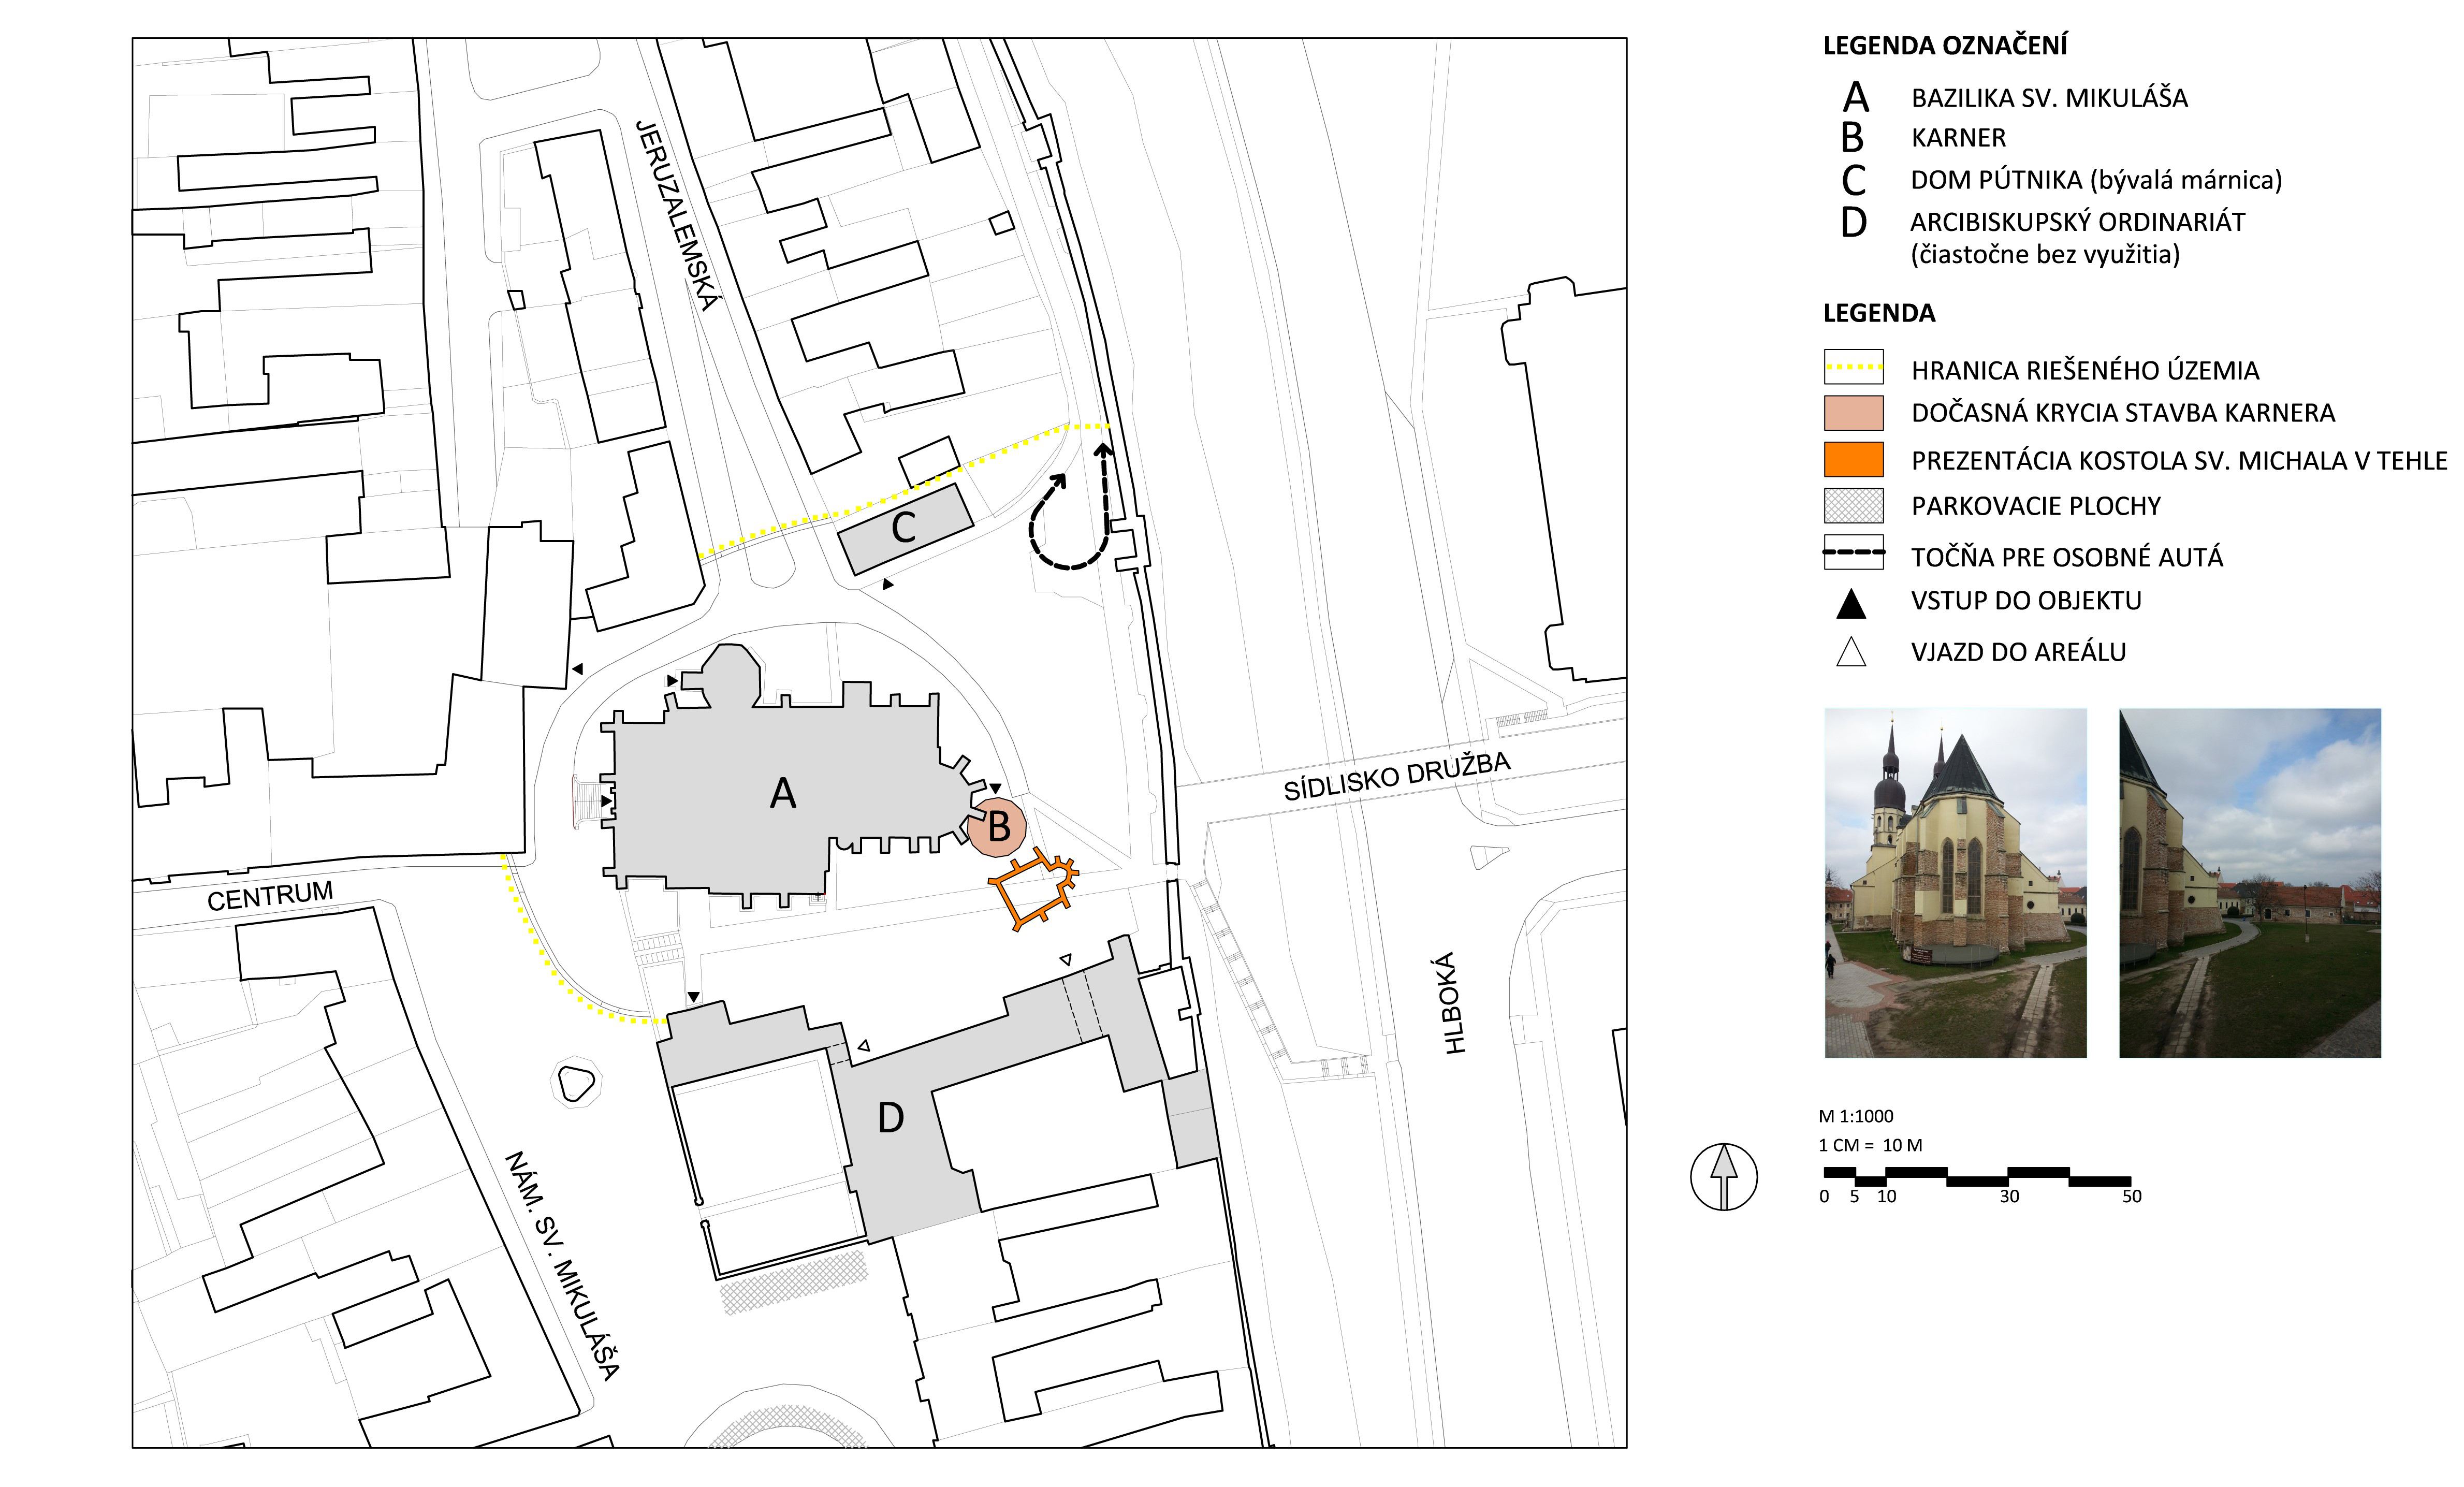2464x1487 pixels.
Task: Click building C on the map
Action: click(x=904, y=528)
